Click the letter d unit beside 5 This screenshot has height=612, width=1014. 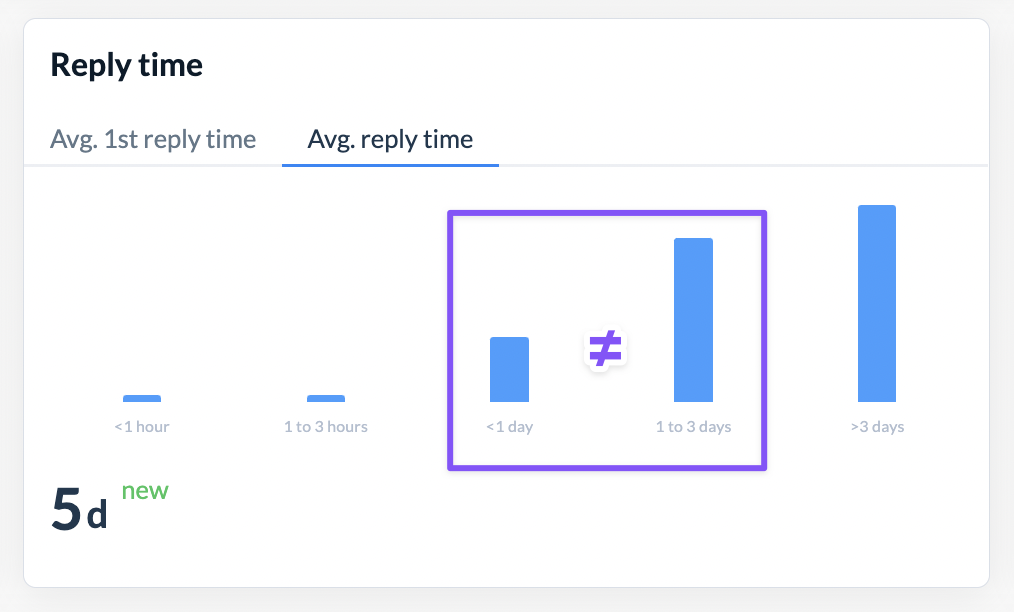coord(97,515)
